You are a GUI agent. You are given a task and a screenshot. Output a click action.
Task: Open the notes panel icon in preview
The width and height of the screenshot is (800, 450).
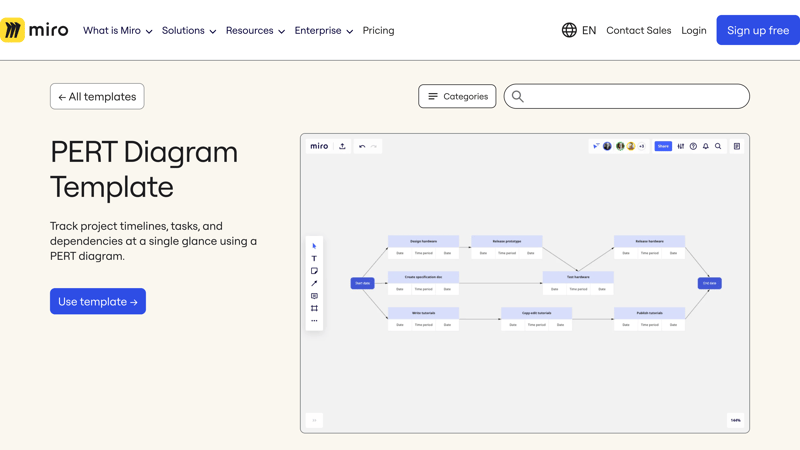737,146
